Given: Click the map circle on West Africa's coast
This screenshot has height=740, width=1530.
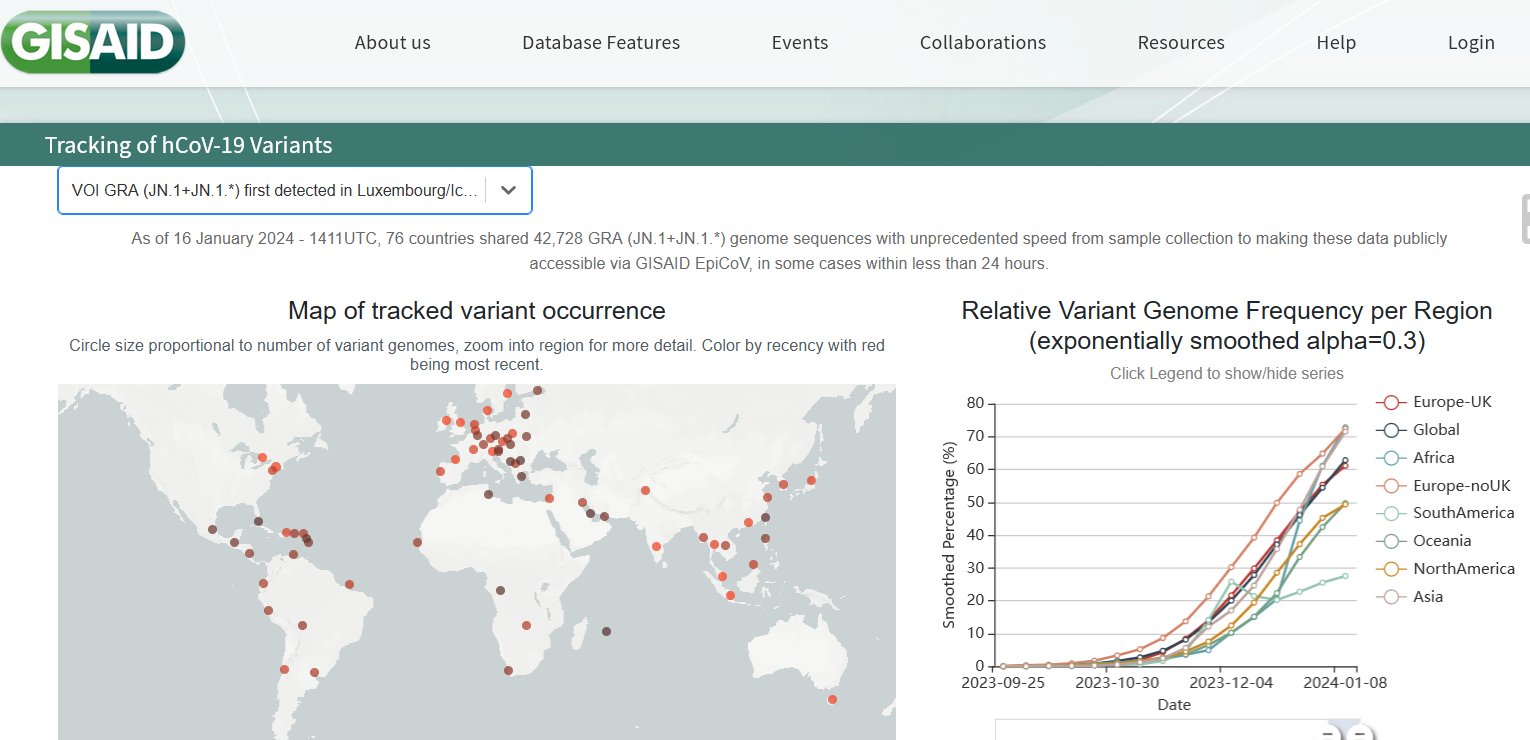Looking at the screenshot, I should coord(417,542).
